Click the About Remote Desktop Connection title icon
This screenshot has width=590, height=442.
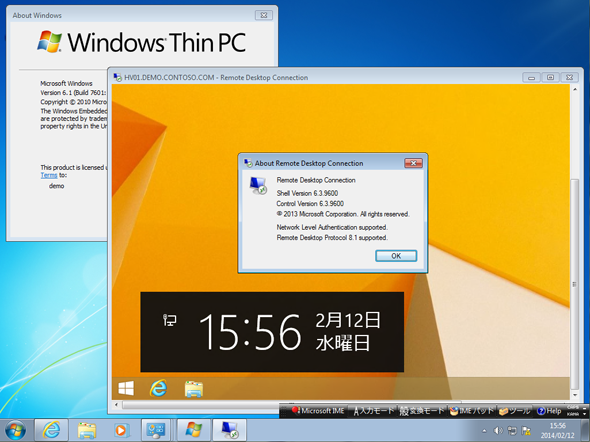(x=248, y=163)
